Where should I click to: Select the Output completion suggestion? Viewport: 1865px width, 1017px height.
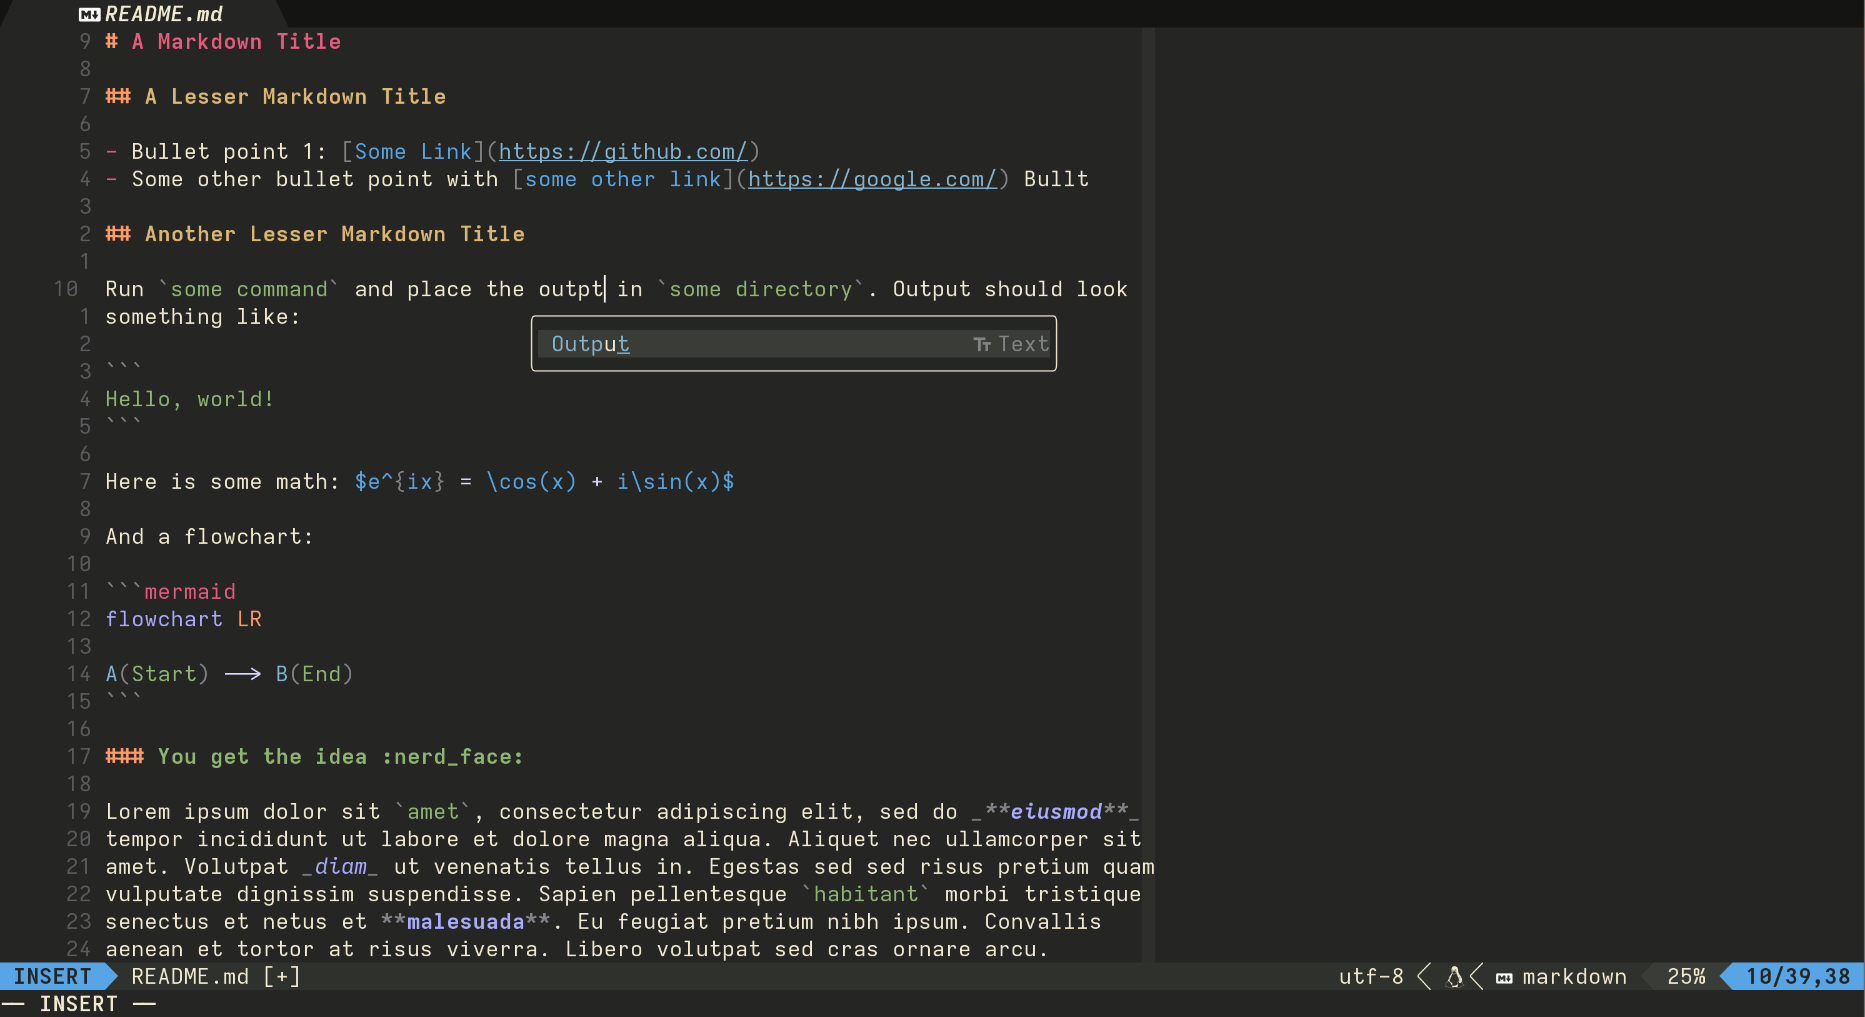point(590,343)
